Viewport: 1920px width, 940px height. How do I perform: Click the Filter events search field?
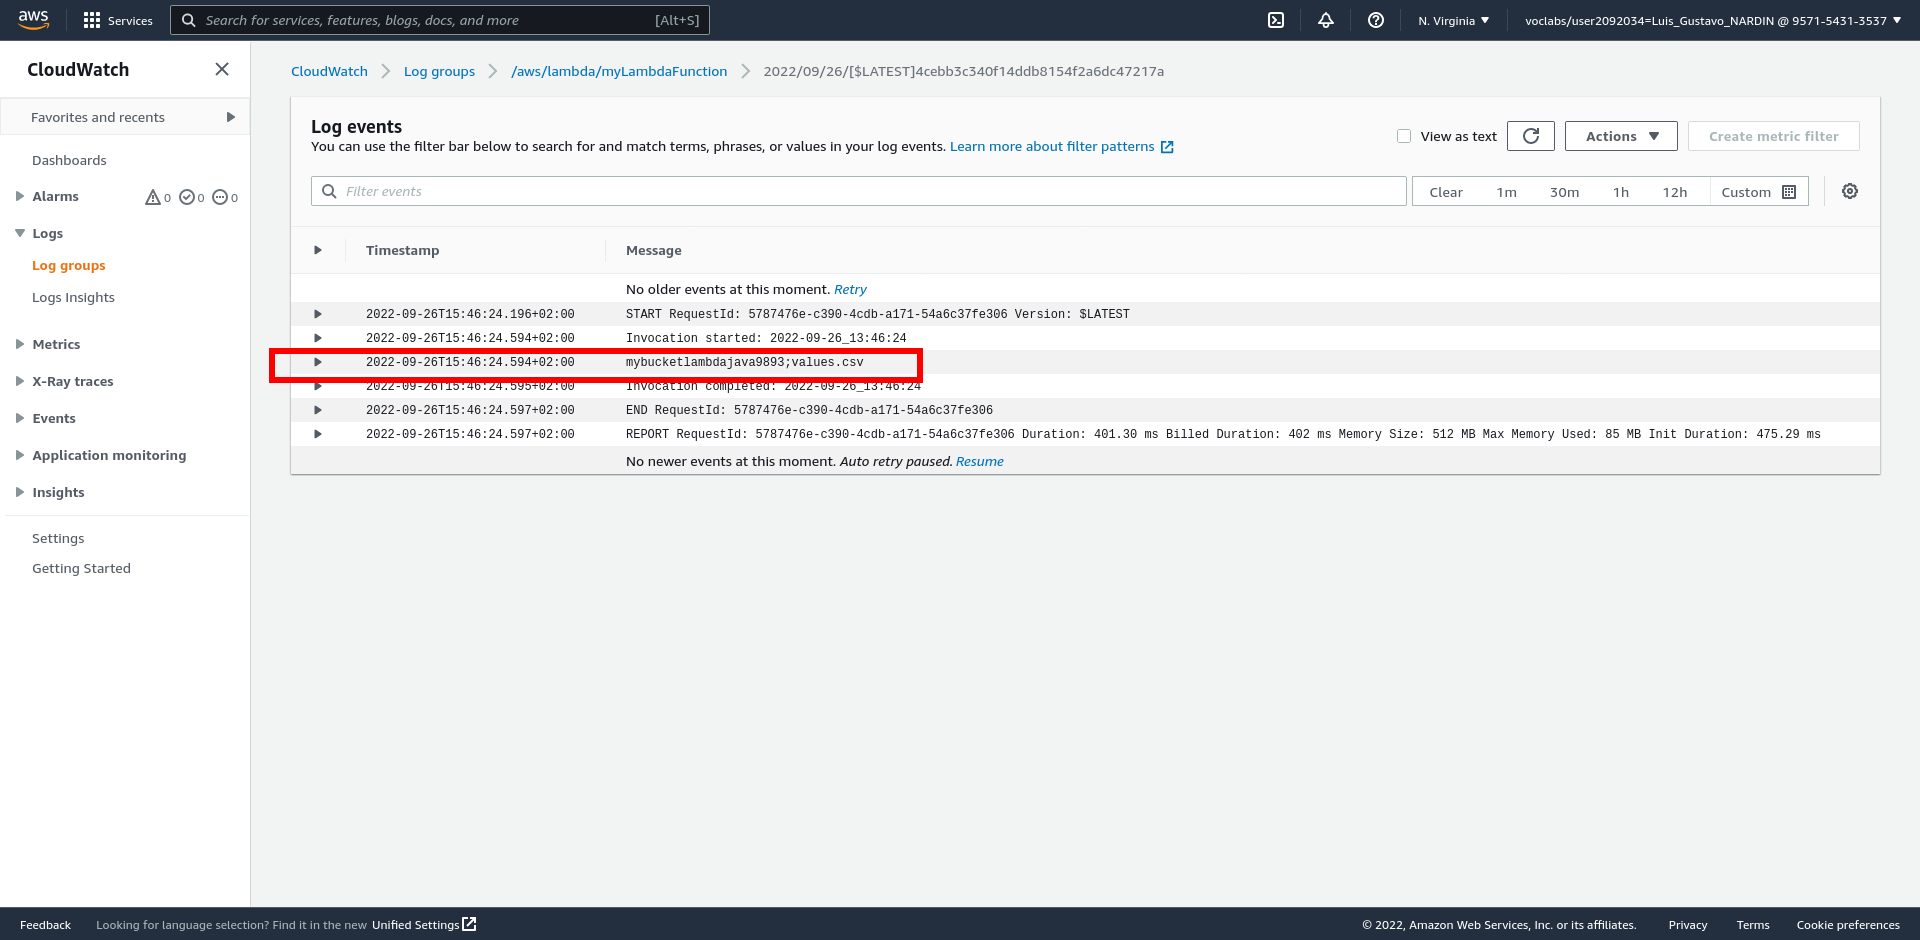[x=860, y=191]
